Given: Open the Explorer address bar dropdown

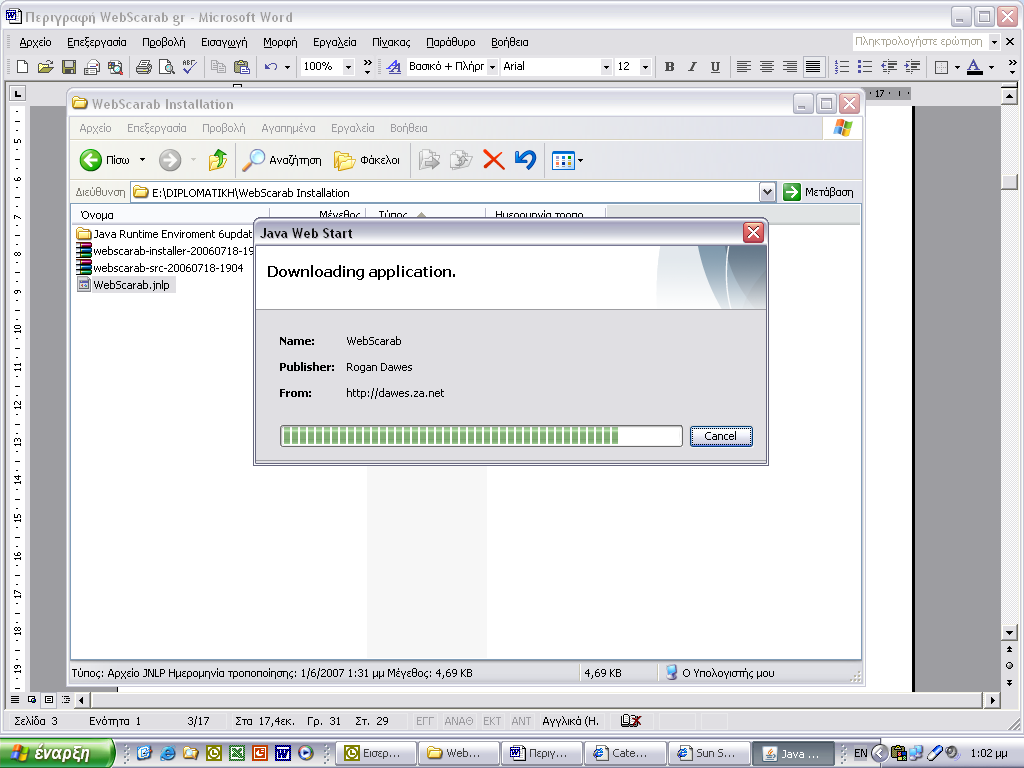Looking at the screenshot, I should point(767,193).
